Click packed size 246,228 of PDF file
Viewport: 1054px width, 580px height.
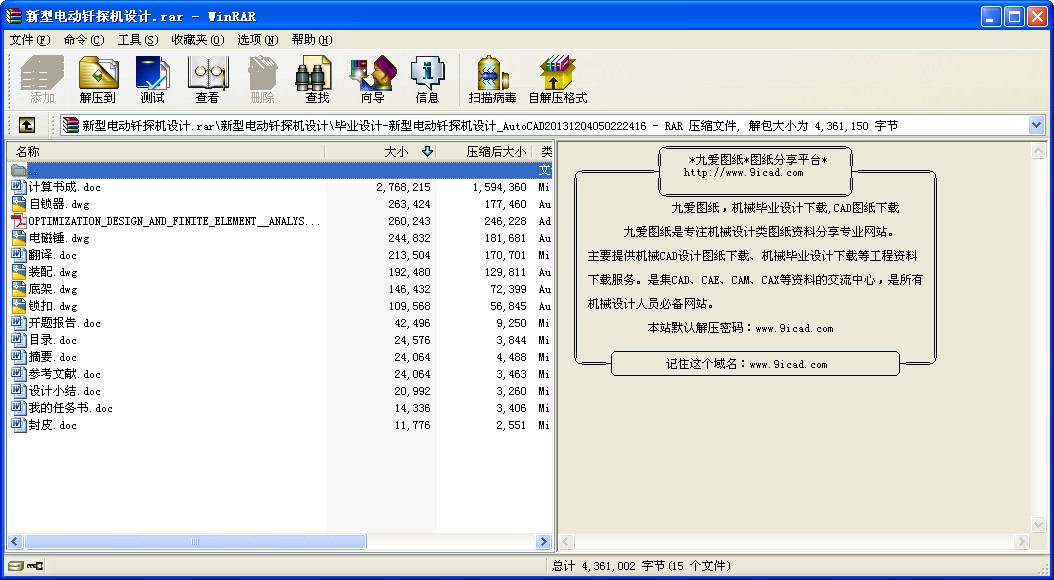point(505,221)
